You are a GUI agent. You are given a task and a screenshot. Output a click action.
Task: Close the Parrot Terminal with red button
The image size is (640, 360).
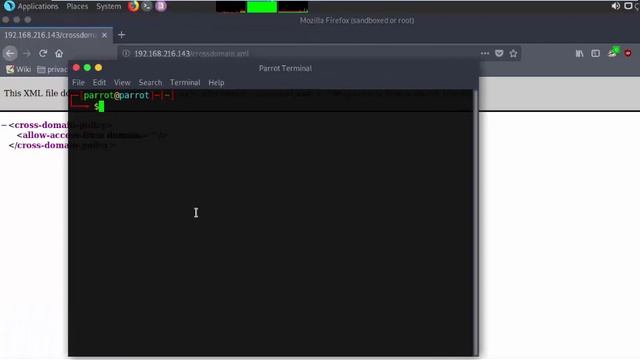pos(76,68)
